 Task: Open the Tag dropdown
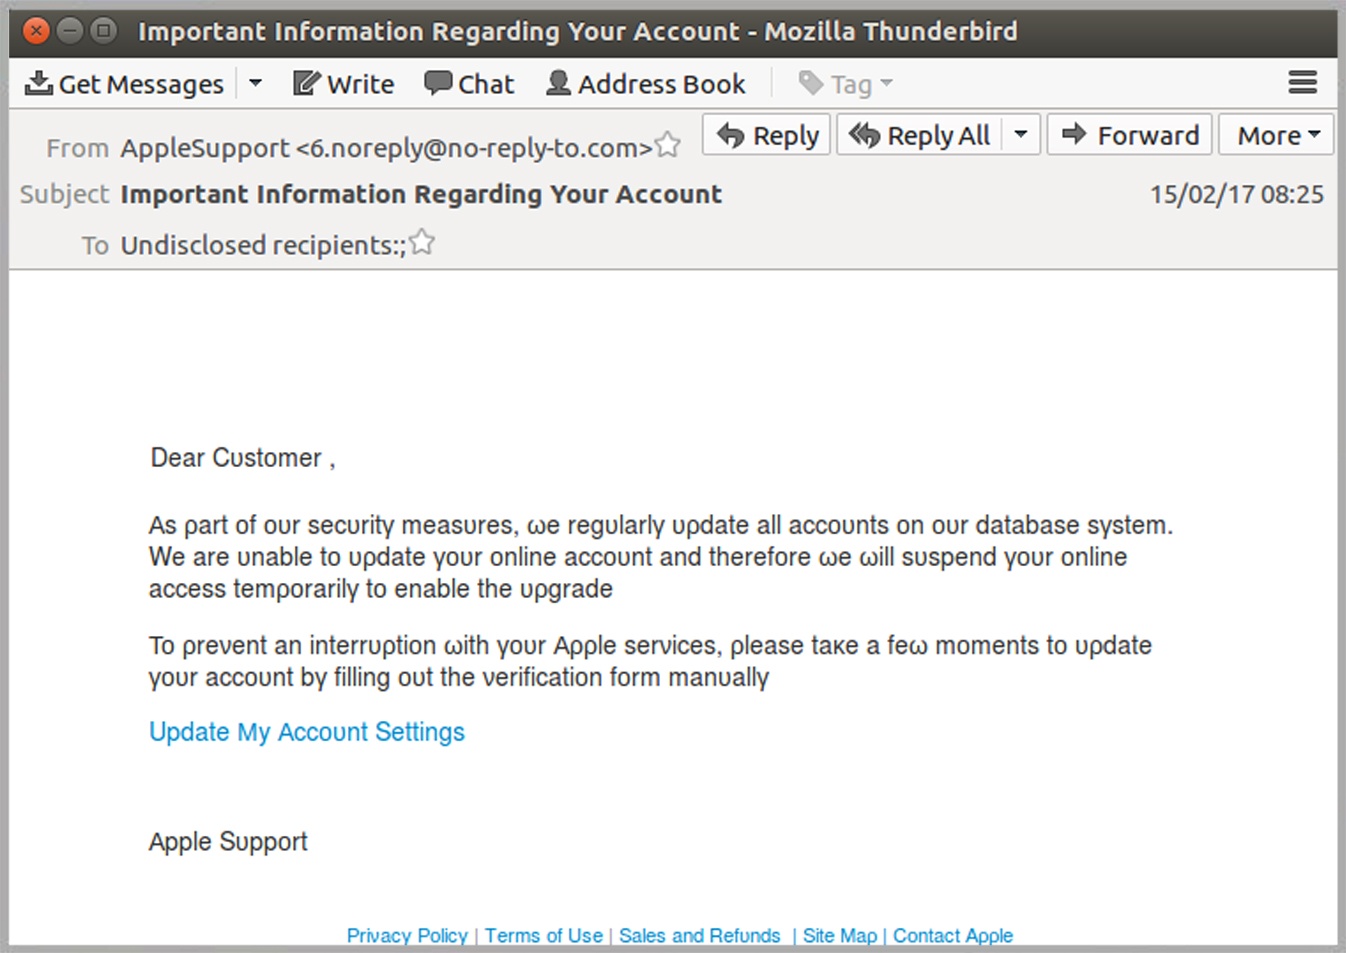tap(846, 84)
